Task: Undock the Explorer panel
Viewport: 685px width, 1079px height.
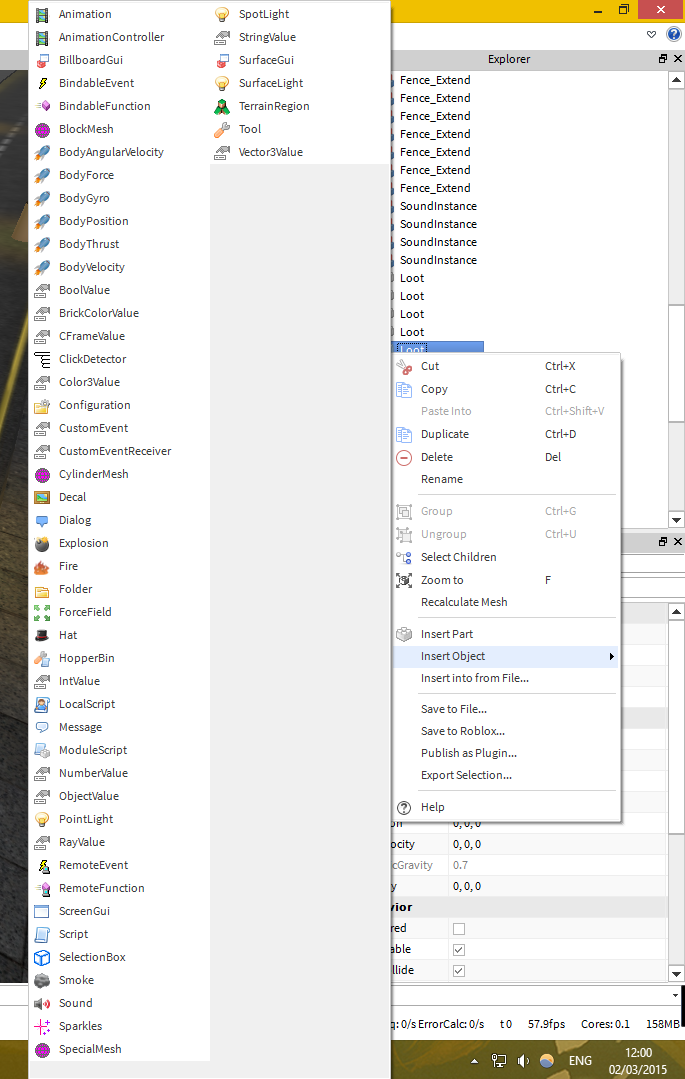Action: [663, 59]
